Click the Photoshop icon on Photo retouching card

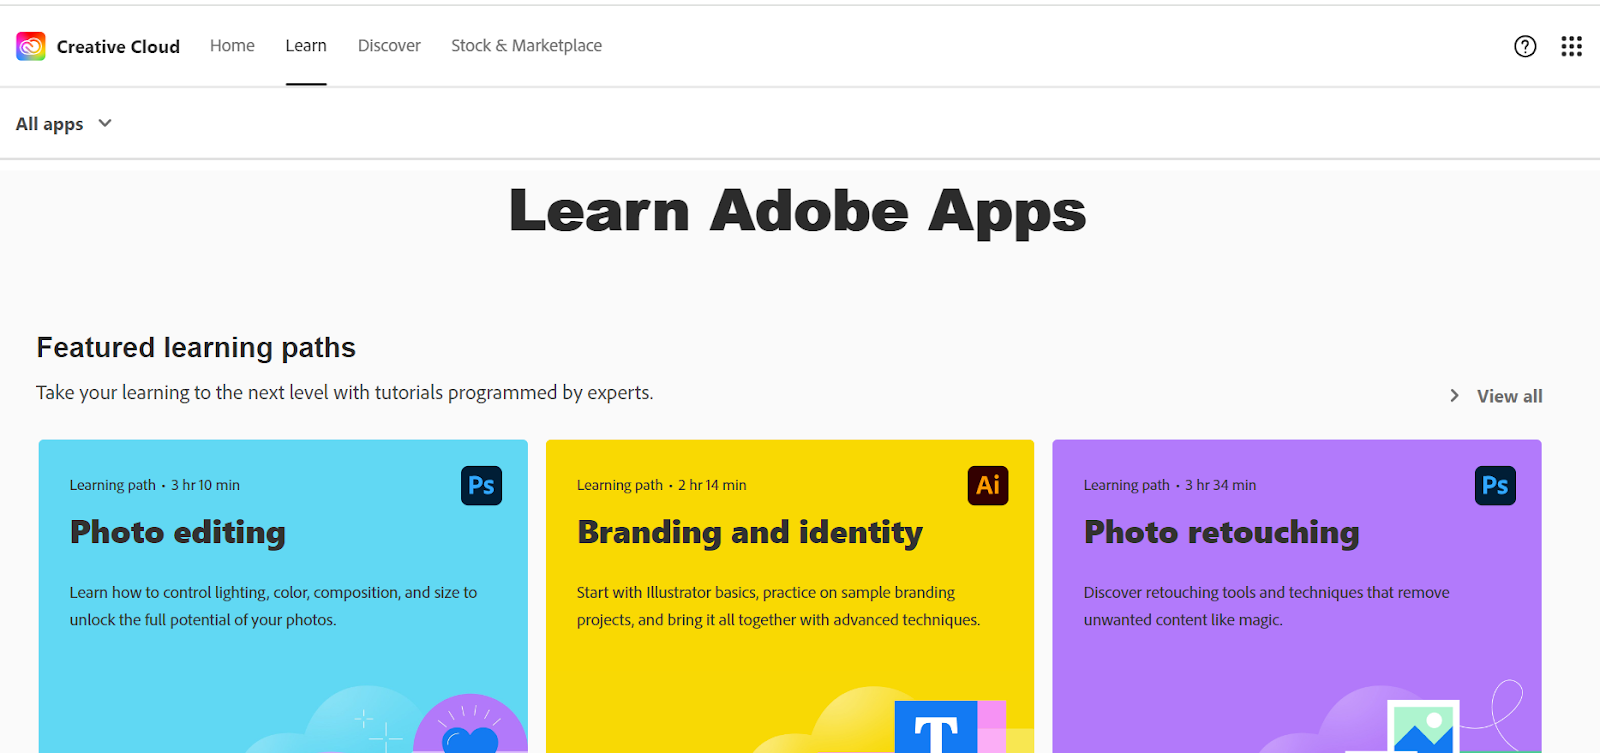1495,486
